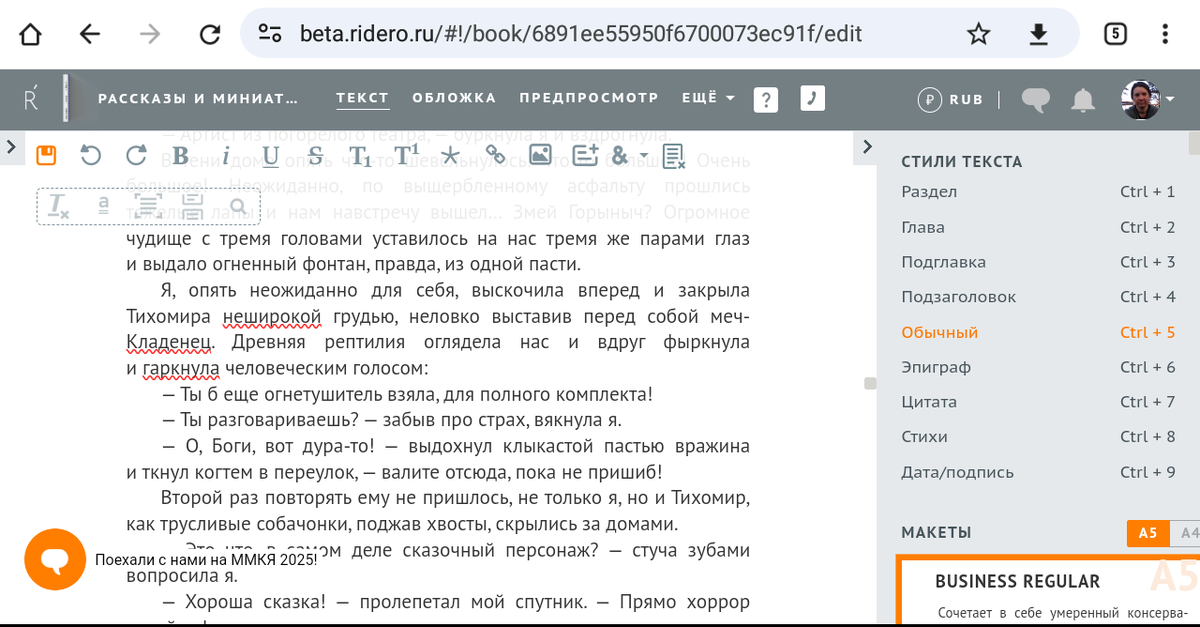Screen dimensions: 1200x627
Task: Toggle bold formatting
Action: 181,155
